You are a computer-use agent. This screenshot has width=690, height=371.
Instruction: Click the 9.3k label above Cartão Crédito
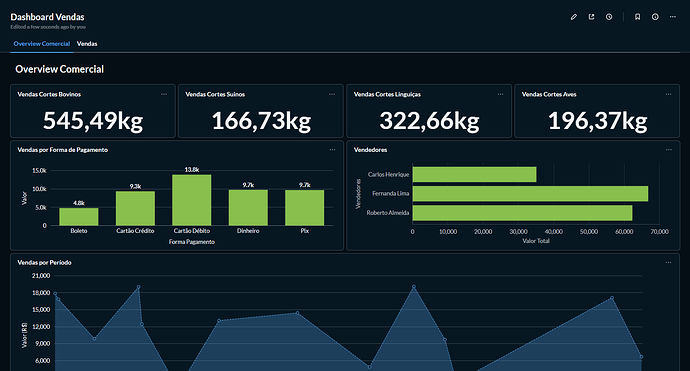[135, 186]
